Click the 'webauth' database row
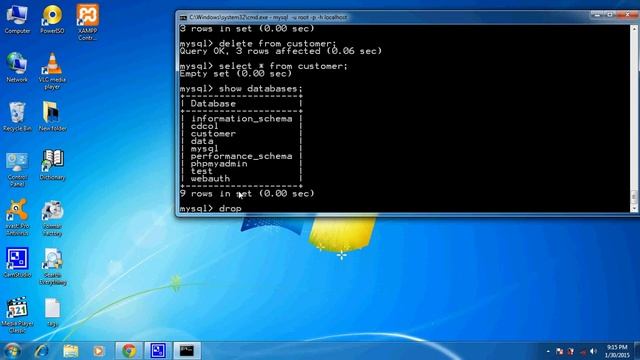This screenshot has height=360, width=640. point(211,179)
